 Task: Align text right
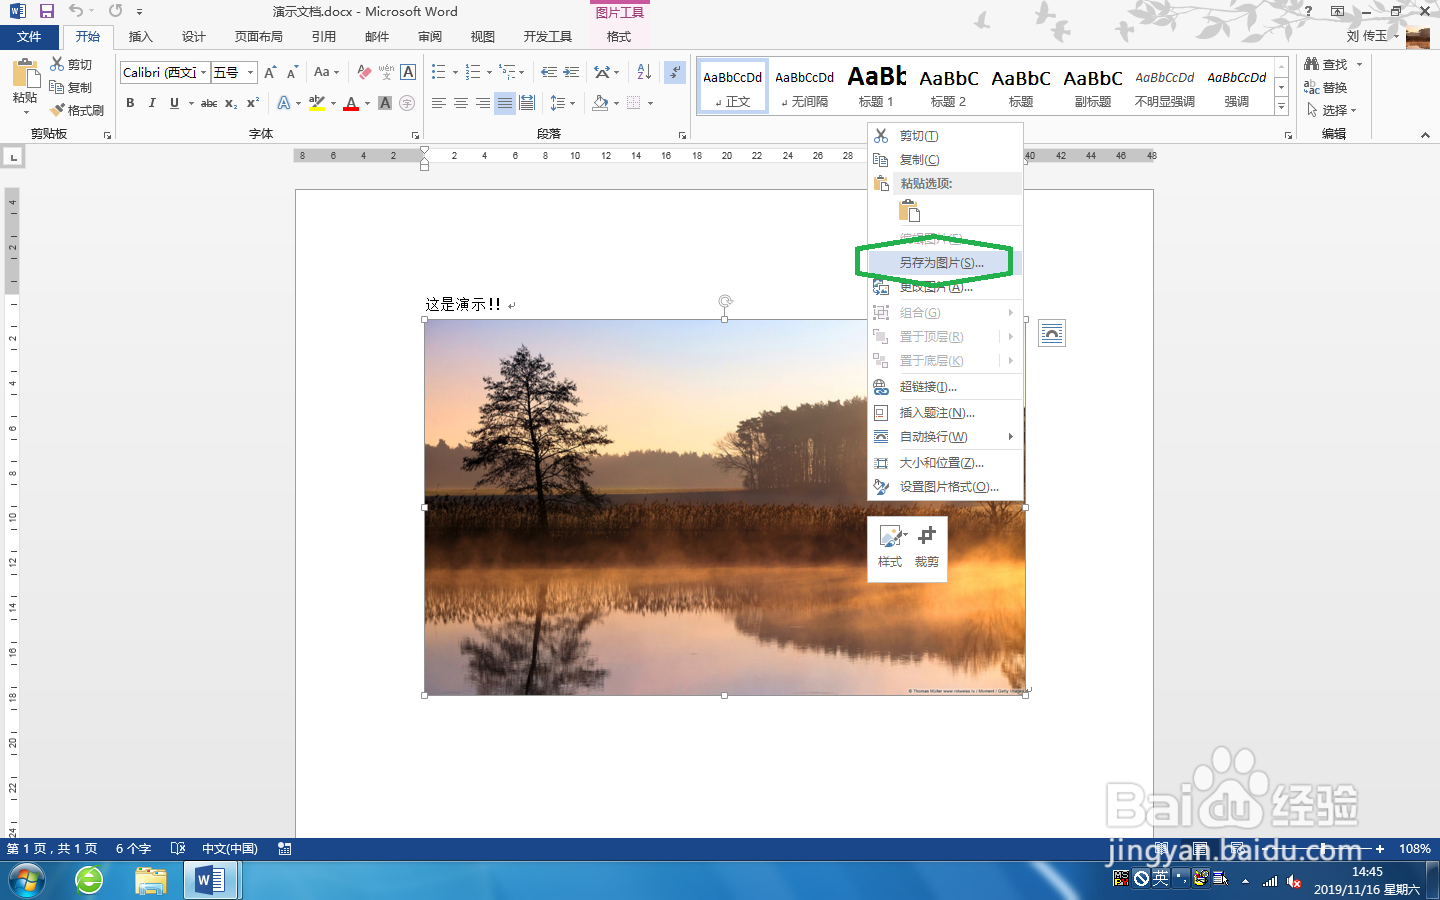tap(483, 103)
